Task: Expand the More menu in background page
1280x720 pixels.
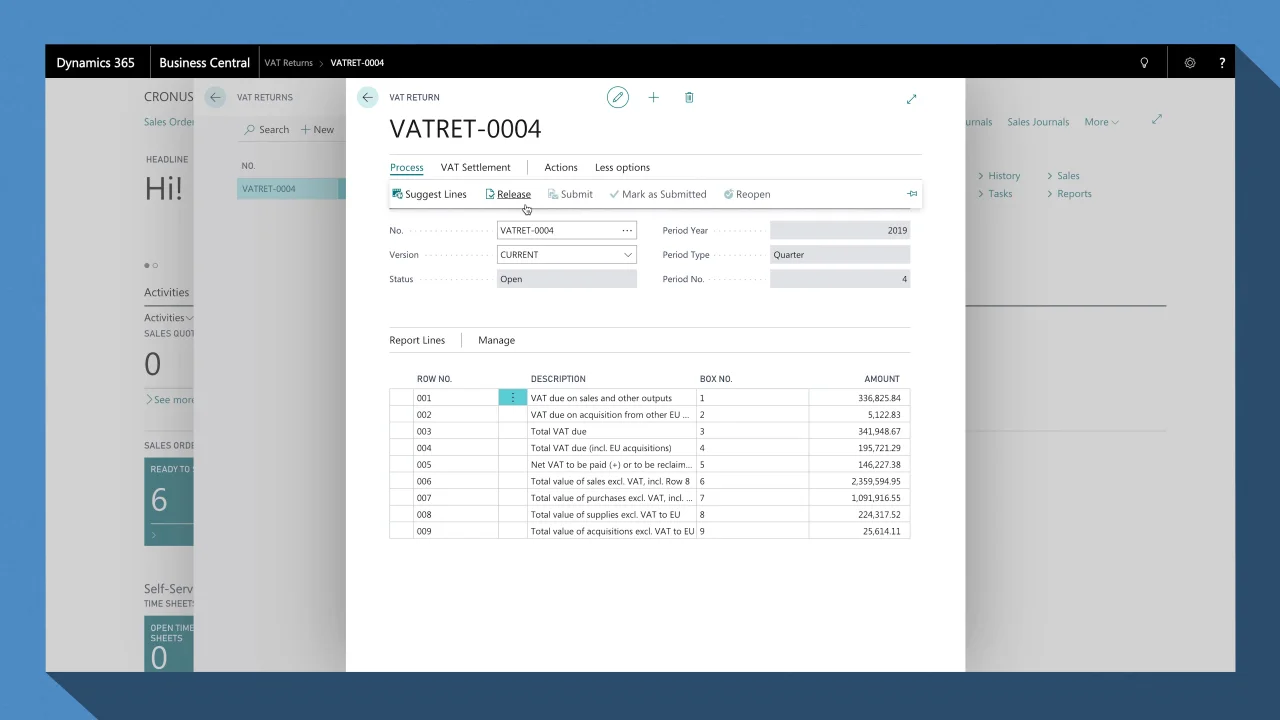Action: pos(1101,122)
